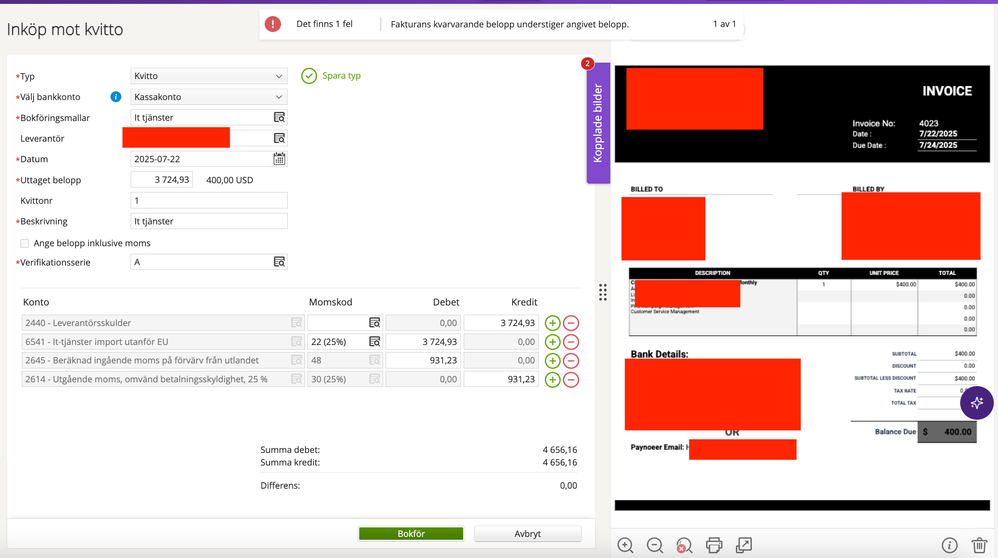Open the Typ dropdown showing Kvitto
The width and height of the screenshot is (998, 558).
(209, 76)
